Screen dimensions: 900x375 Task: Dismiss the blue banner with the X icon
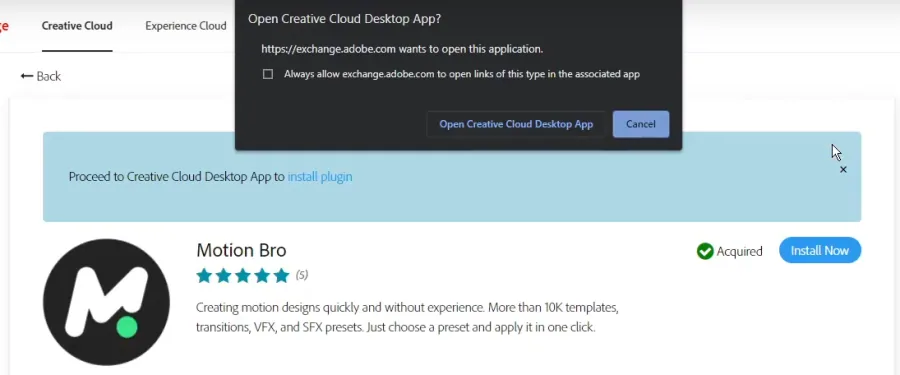point(843,169)
